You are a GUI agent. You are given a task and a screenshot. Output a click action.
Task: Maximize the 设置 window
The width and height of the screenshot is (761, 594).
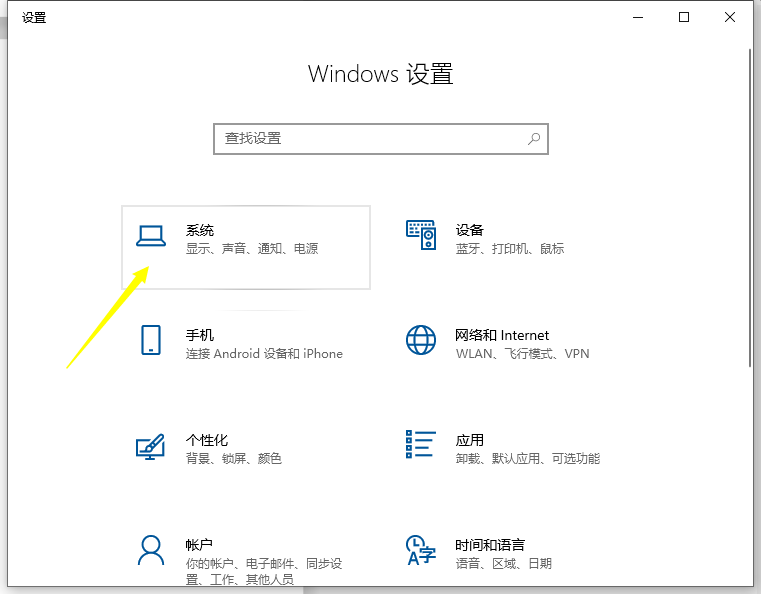(684, 17)
